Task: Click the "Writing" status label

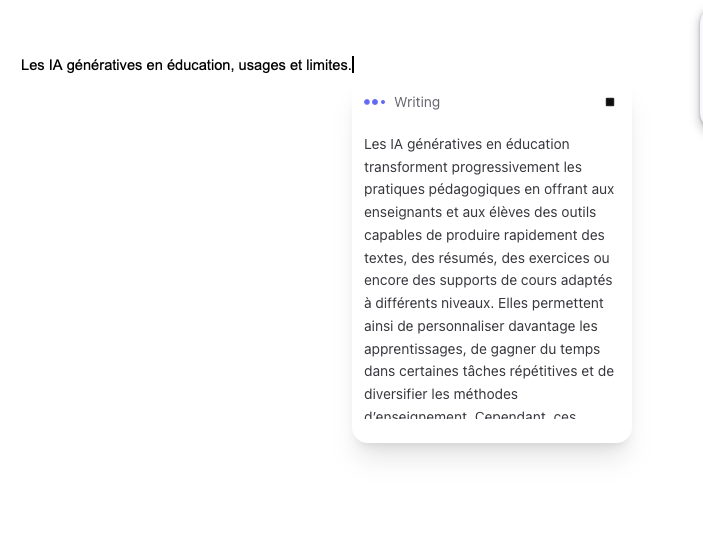Action: (x=417, y=102)
